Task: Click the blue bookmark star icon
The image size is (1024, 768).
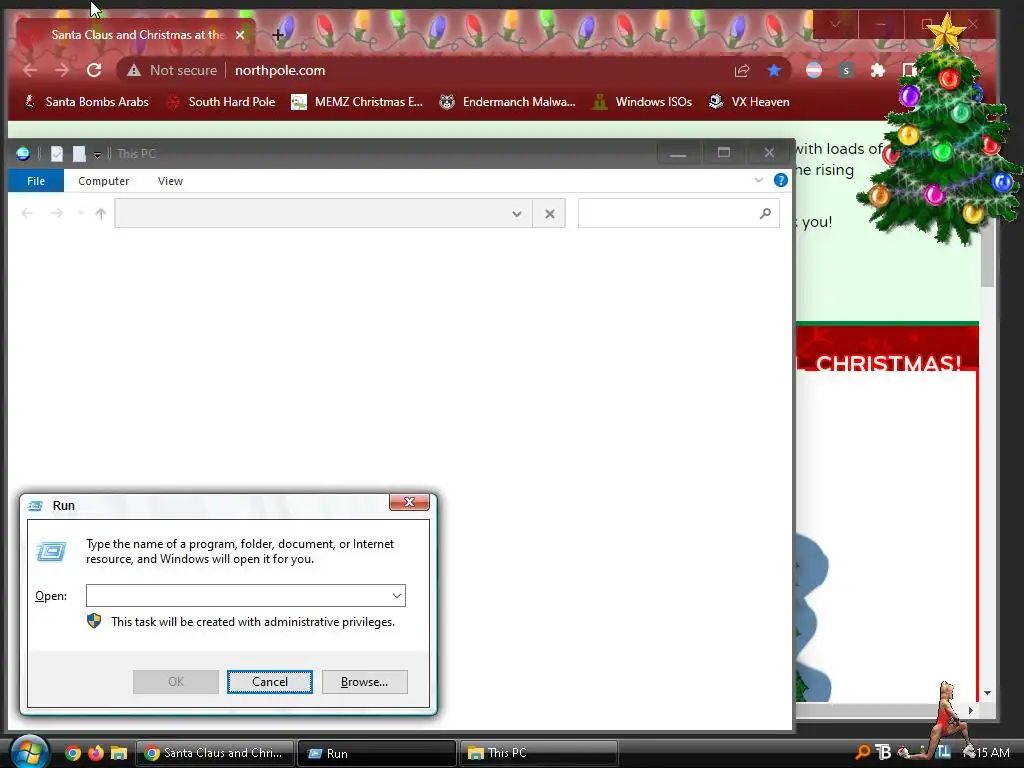Action: click(x=774, y=70)
